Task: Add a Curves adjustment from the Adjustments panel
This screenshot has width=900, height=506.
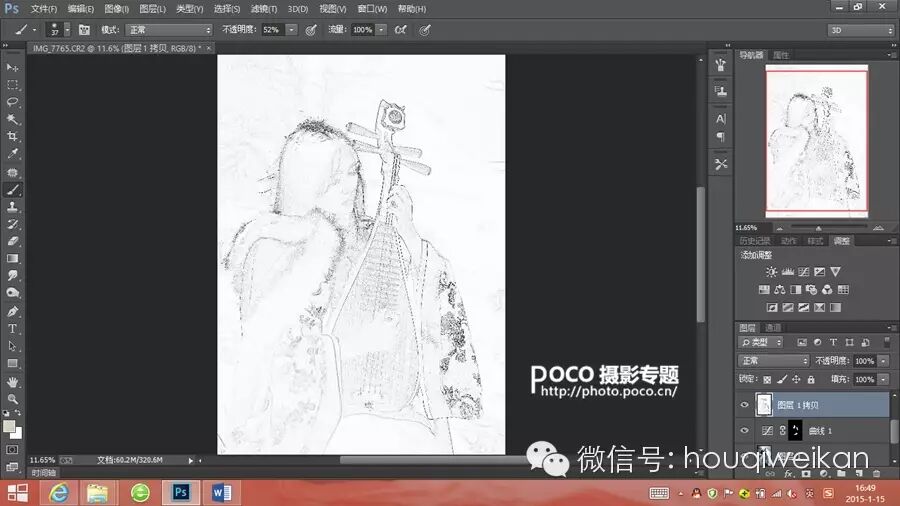Action: (804, 272)
